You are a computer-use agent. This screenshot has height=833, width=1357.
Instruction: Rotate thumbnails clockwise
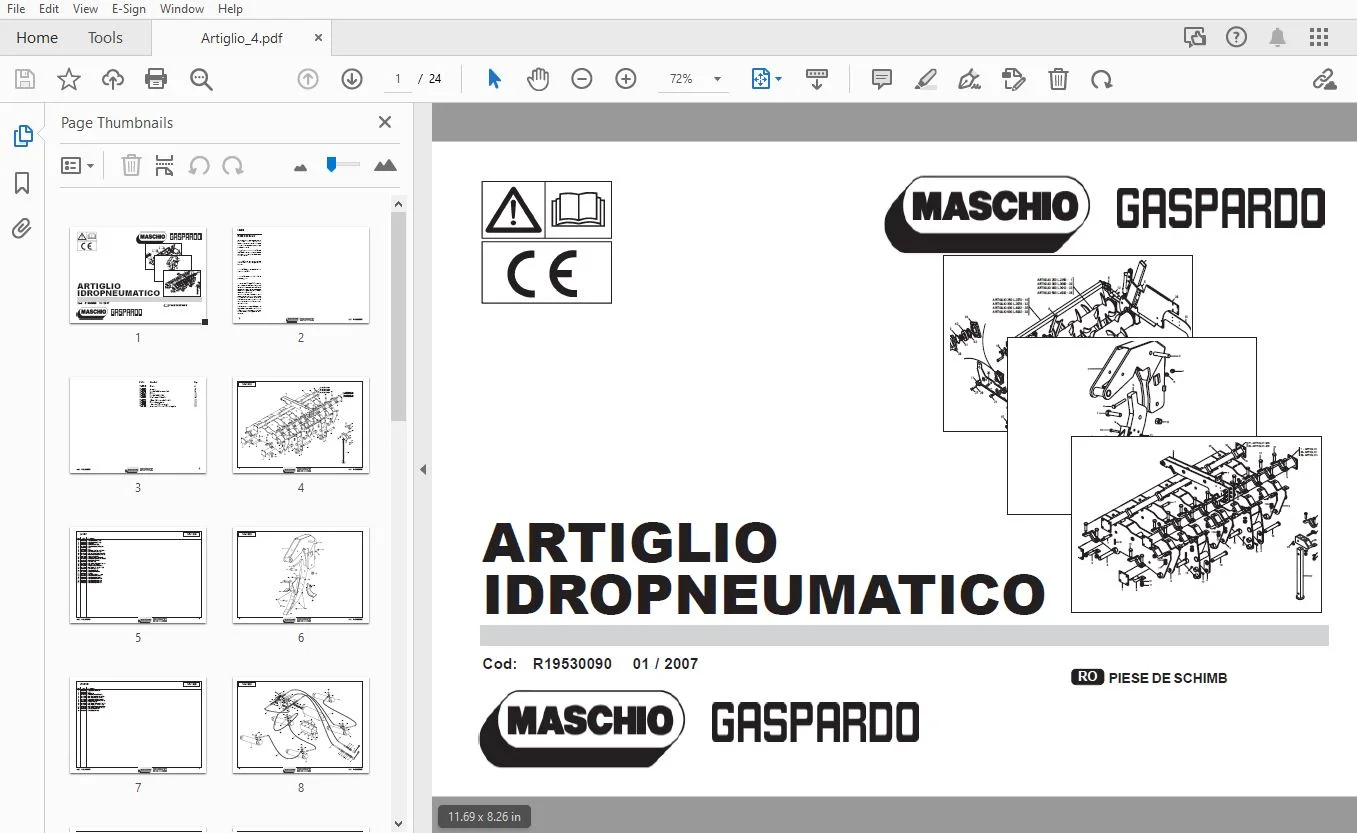[233, 166]
